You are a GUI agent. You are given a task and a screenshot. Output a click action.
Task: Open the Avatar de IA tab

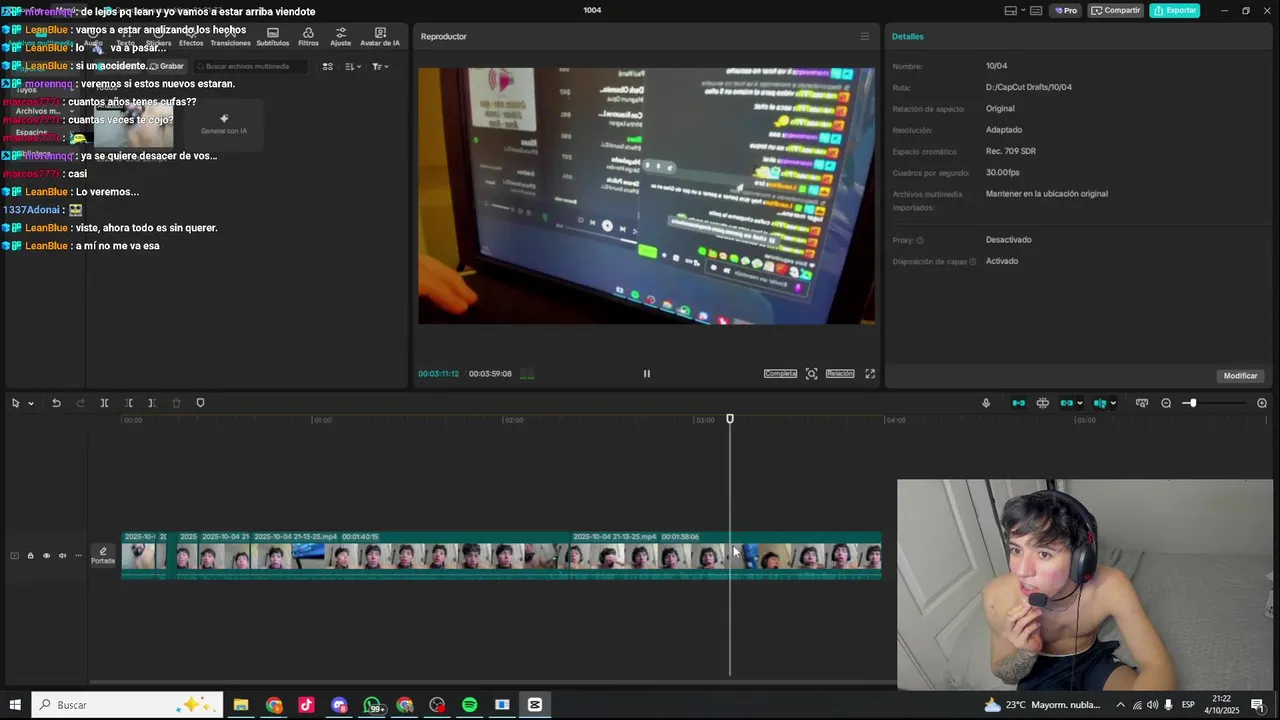pos(380,37)
